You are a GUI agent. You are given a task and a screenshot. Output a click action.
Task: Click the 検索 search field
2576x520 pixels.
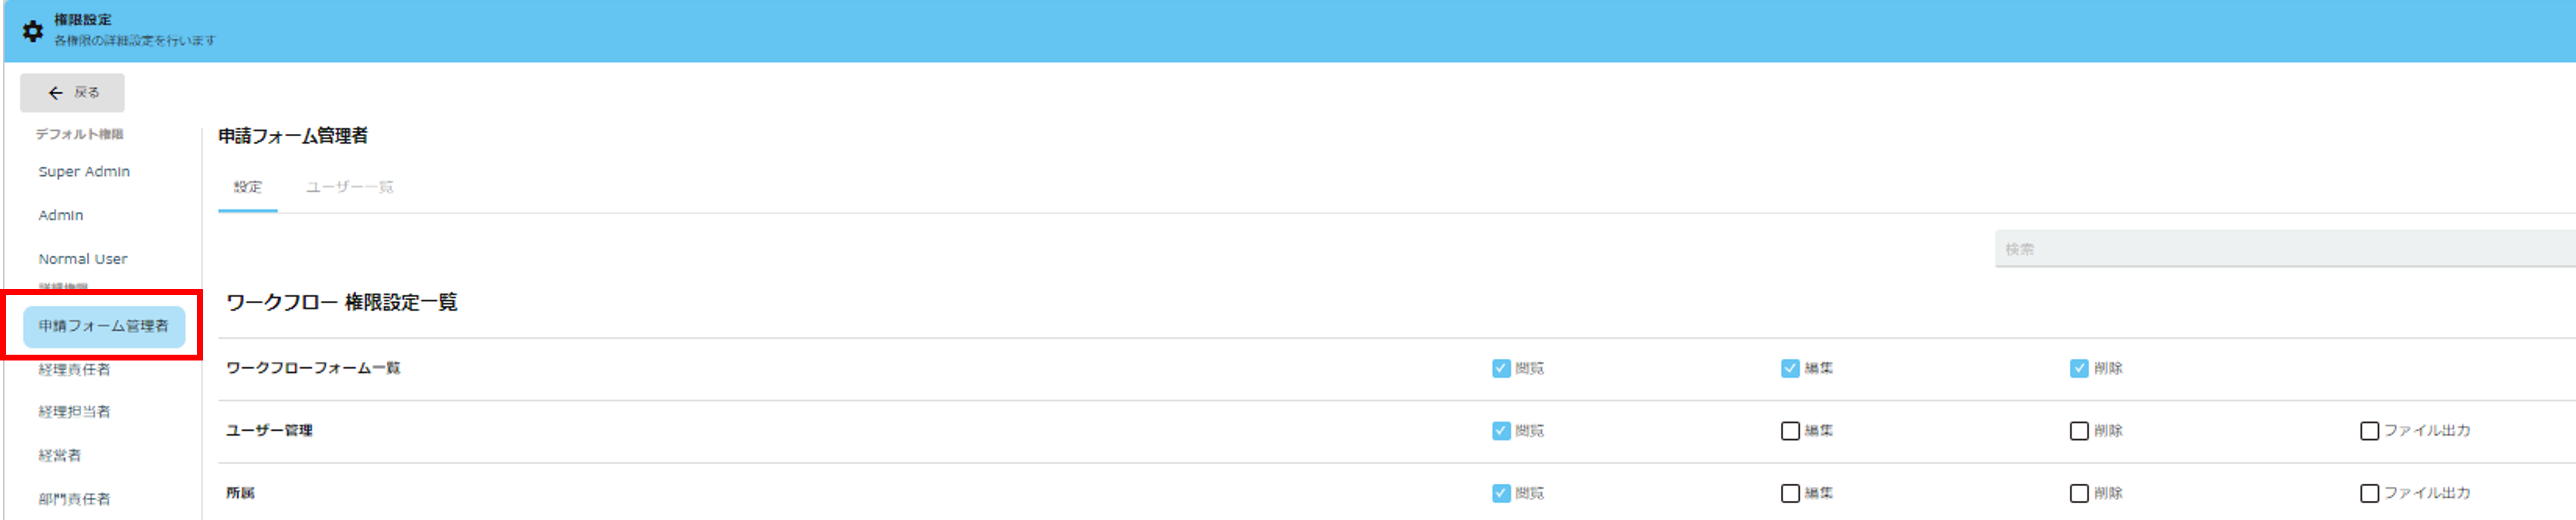(x=2285, y=249)
